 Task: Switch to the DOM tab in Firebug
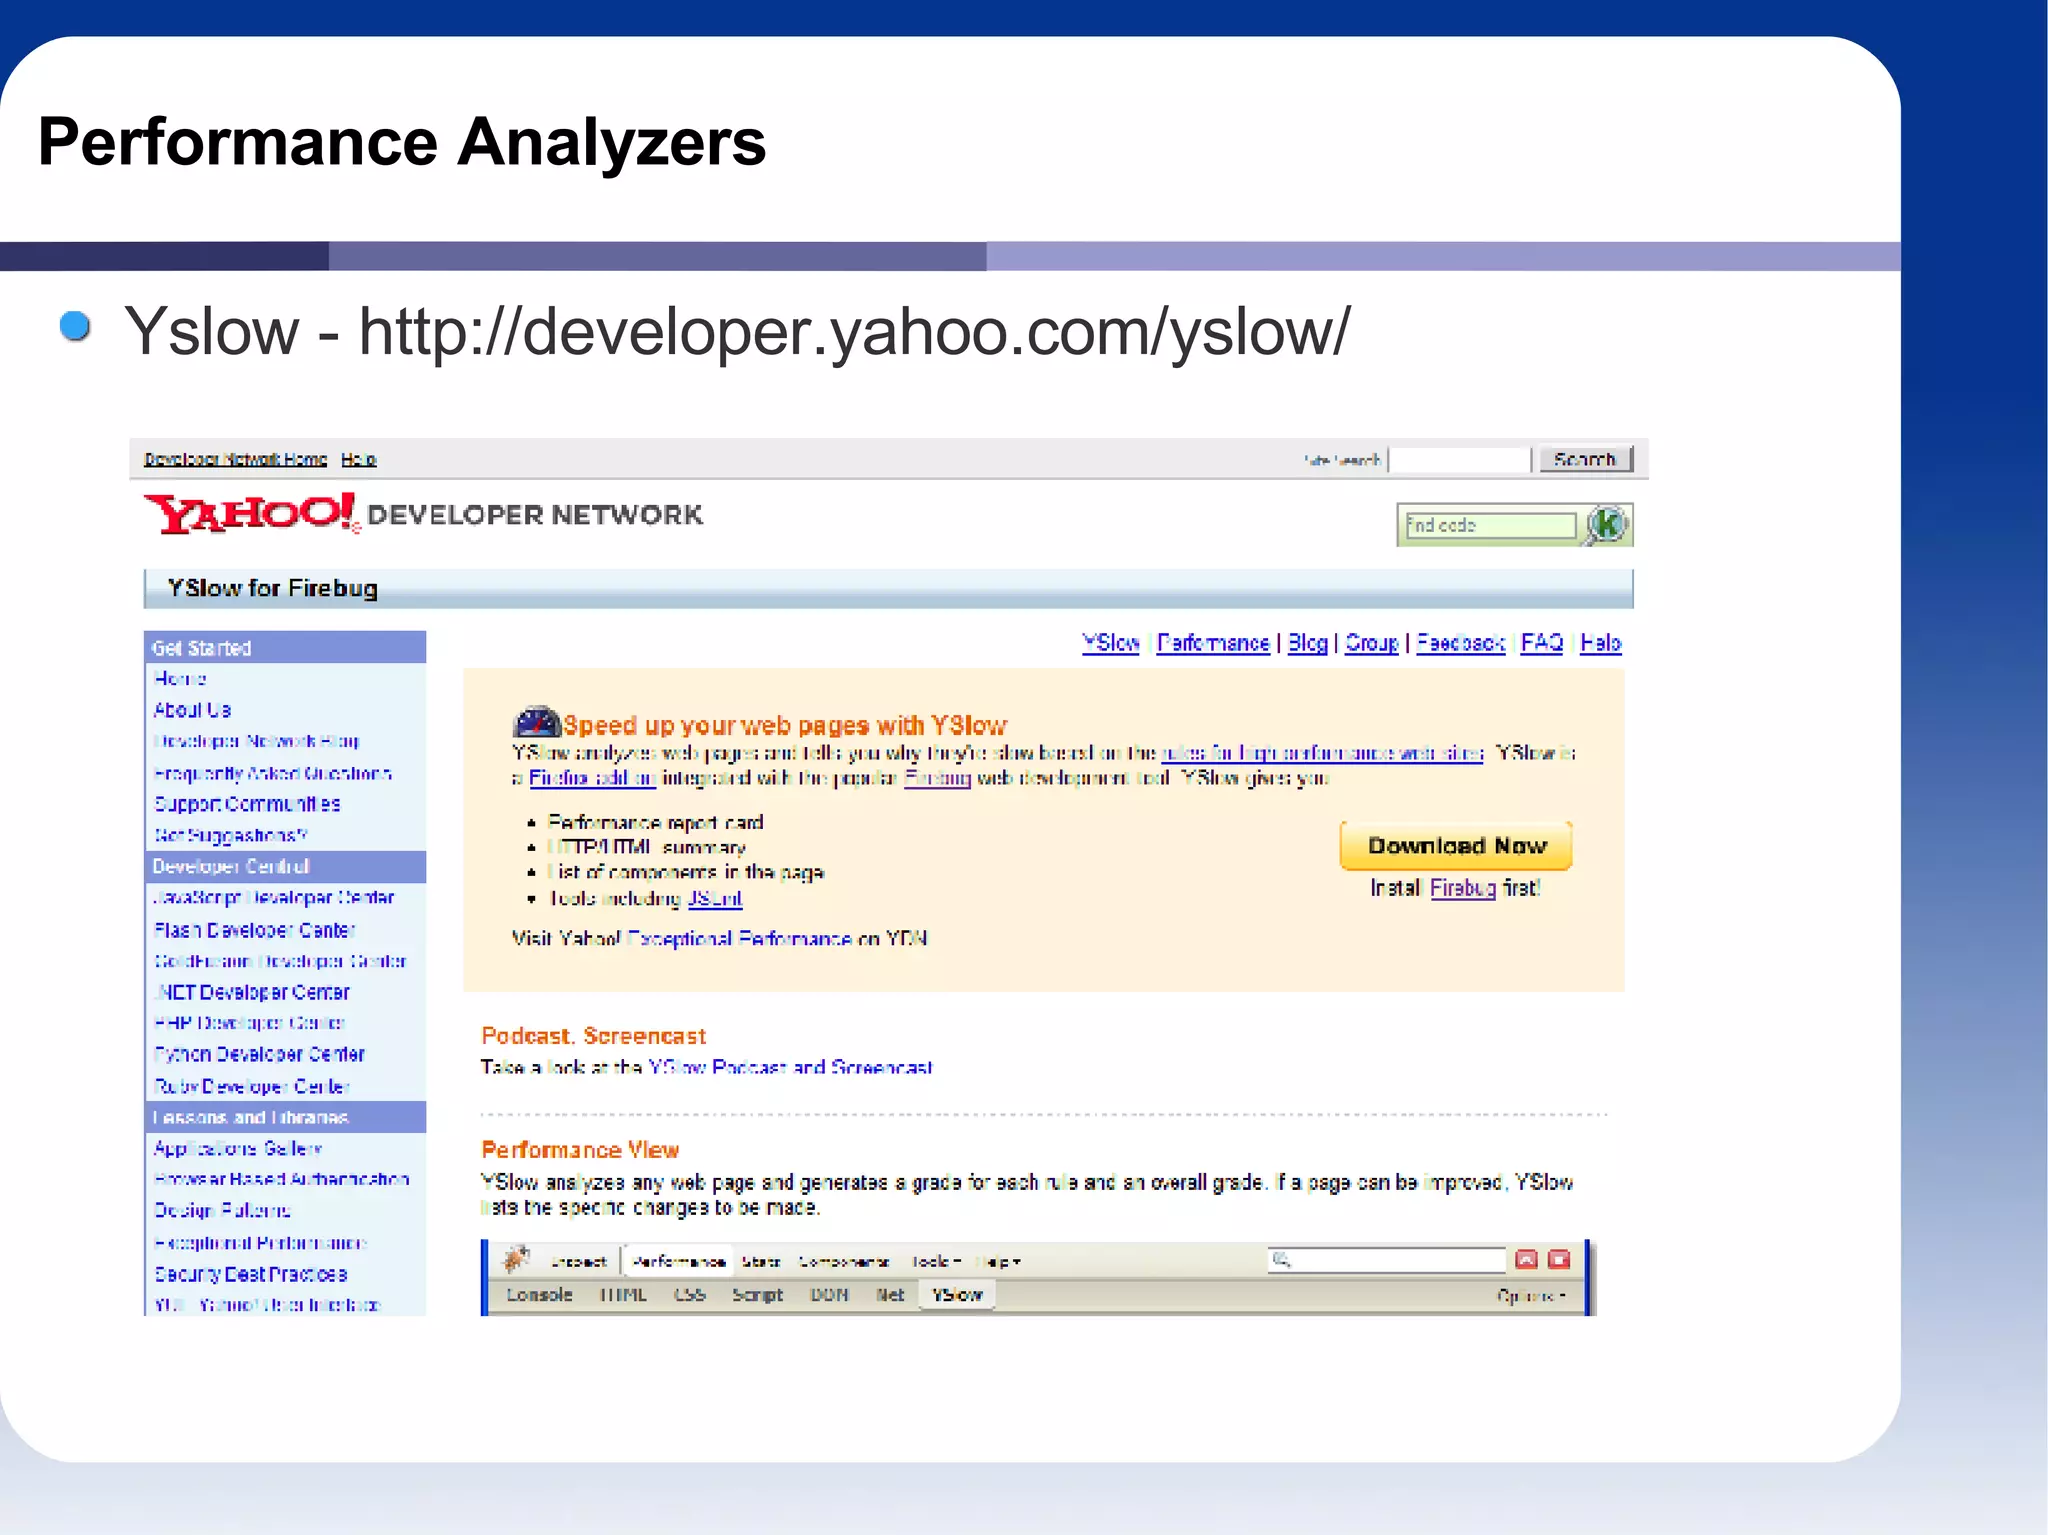(829, 1295)
